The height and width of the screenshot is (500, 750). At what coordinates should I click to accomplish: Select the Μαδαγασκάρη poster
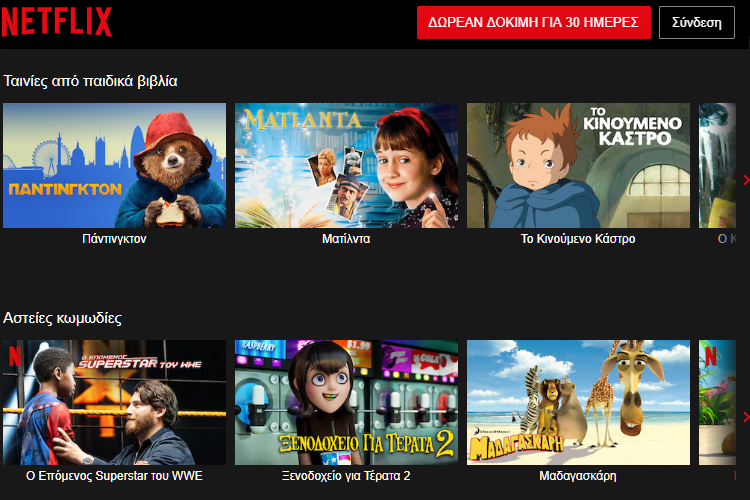tap(578, 402)
